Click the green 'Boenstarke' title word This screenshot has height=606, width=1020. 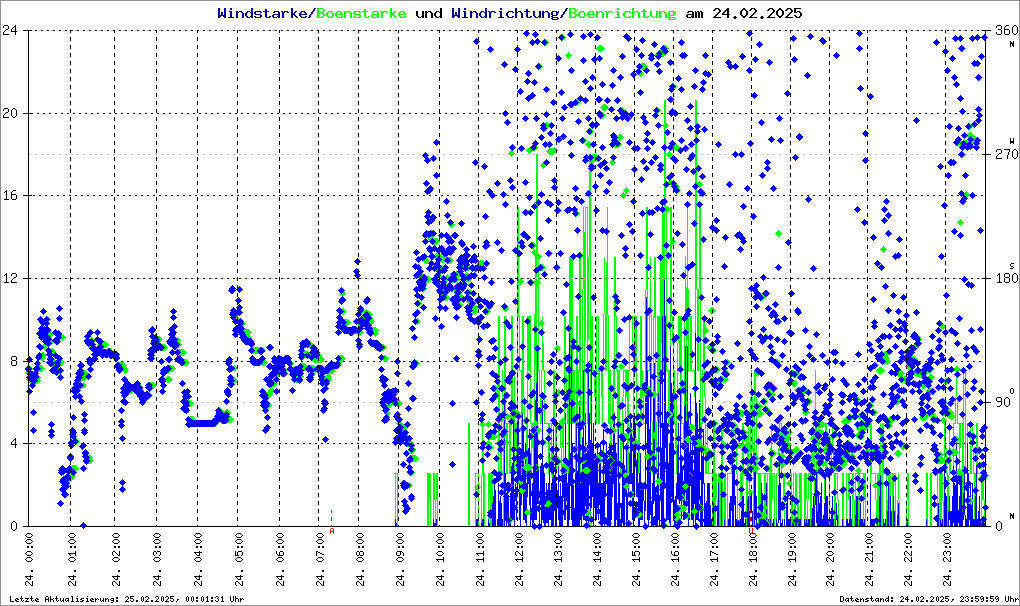coord(361,13)
